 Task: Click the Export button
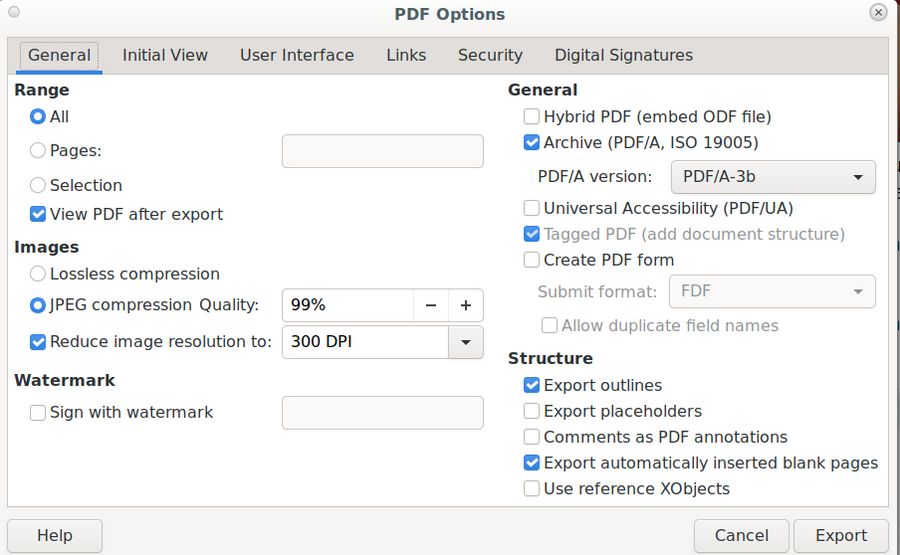(x=841, y=535)
